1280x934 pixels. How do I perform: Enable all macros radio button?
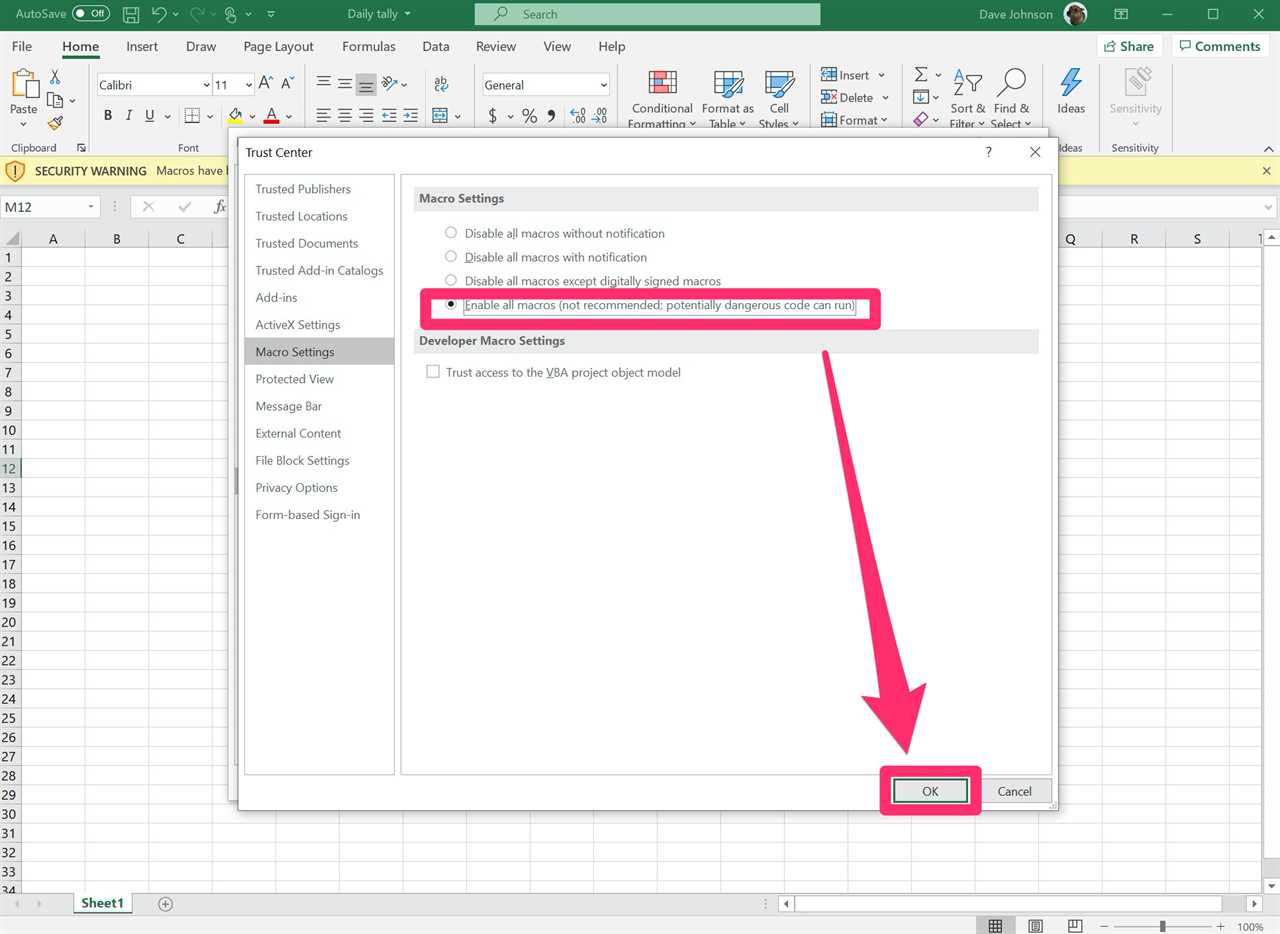(451, 304)
